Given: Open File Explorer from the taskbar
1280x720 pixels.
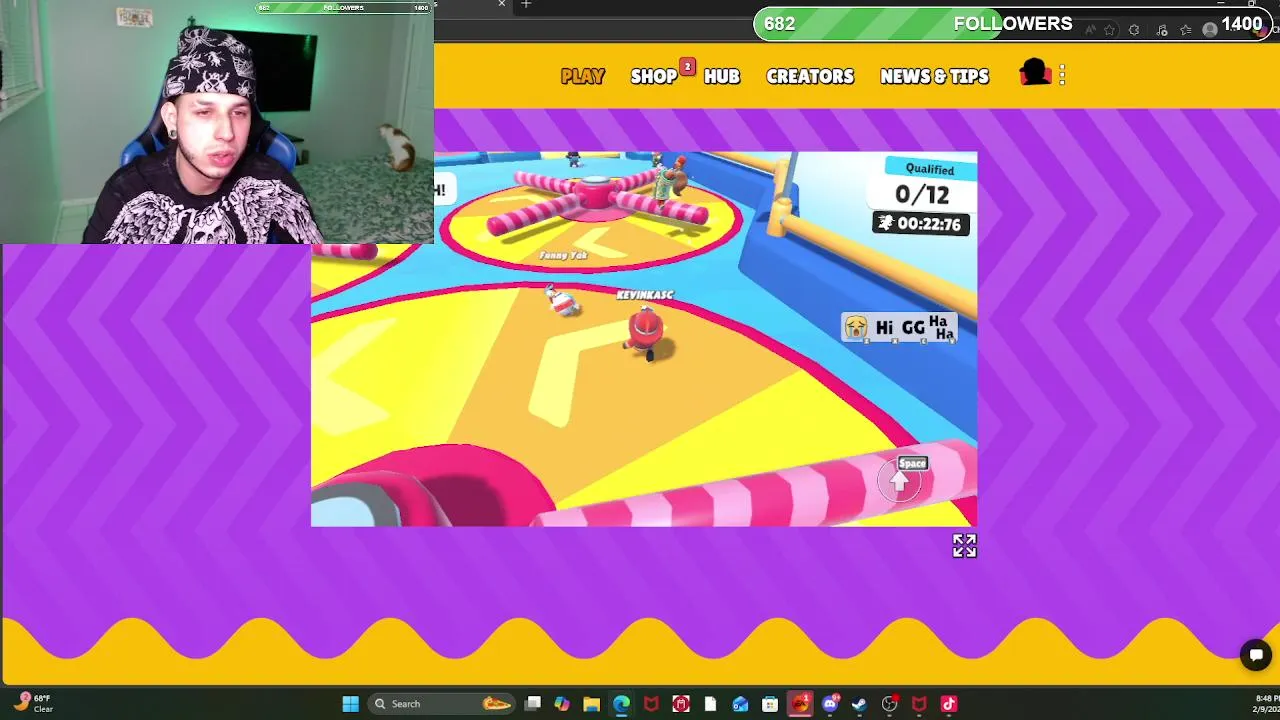Looking at the screenshot, I should click(x=592, y=704).
